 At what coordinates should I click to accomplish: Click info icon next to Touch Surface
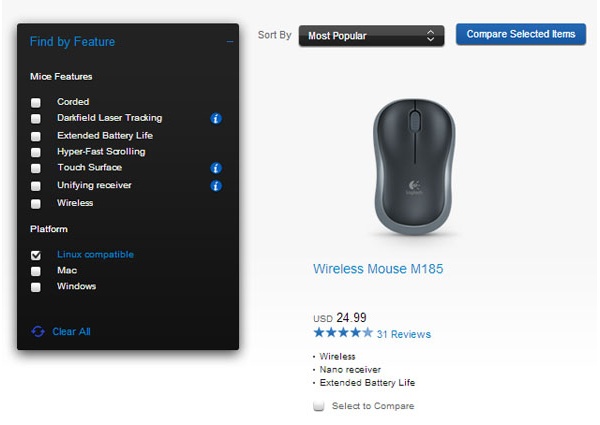pyautogui.click(x=216, y=168)
